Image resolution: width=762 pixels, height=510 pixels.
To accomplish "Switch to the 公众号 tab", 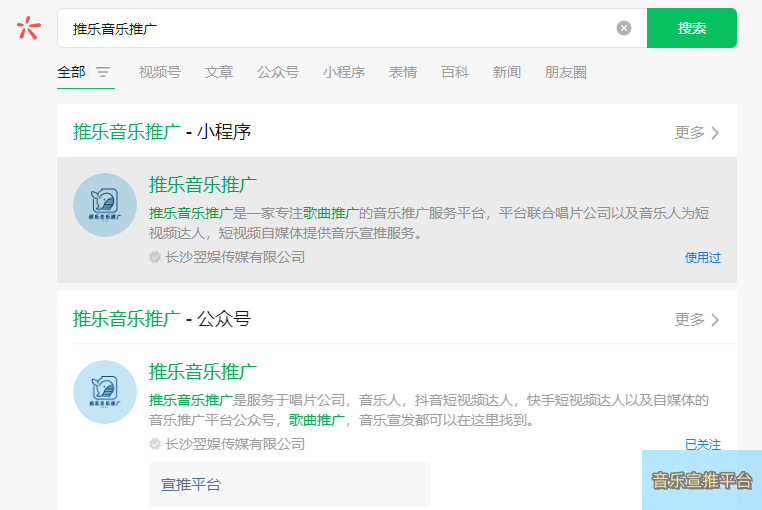I will (278, 72).
